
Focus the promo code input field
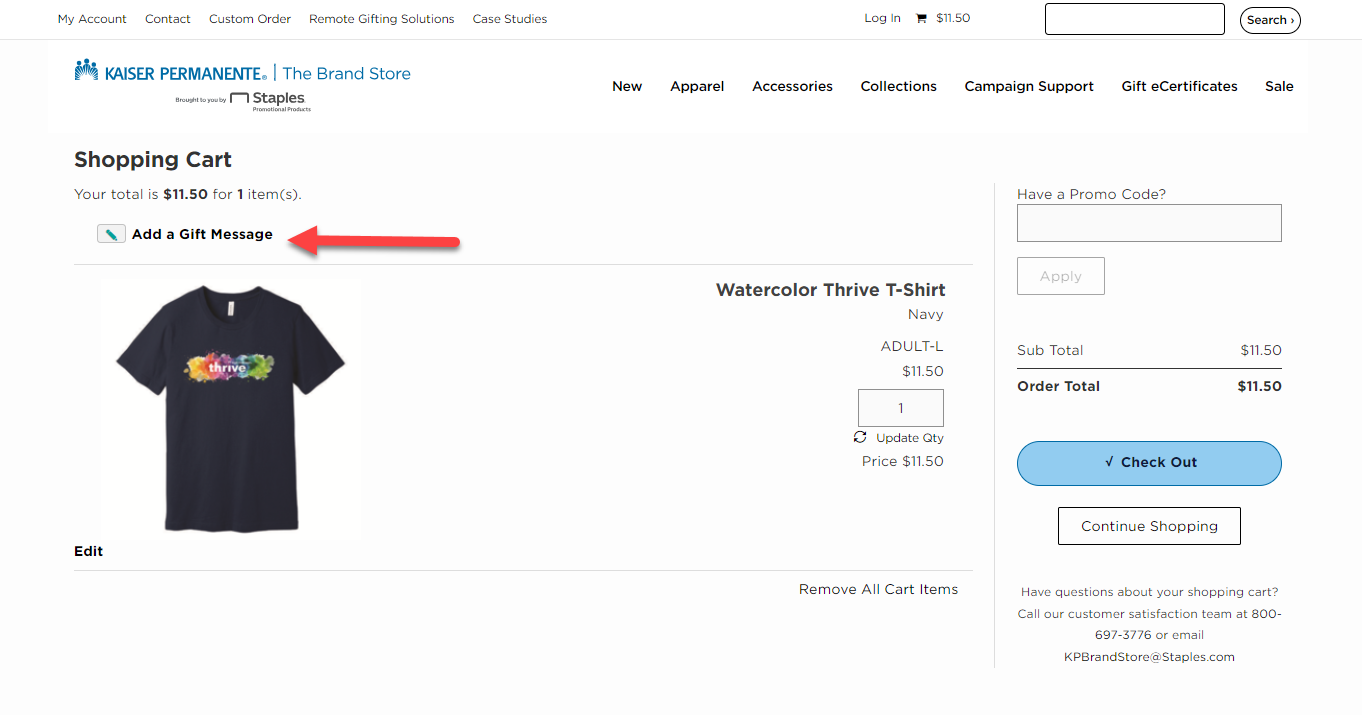pos(1148,223)
